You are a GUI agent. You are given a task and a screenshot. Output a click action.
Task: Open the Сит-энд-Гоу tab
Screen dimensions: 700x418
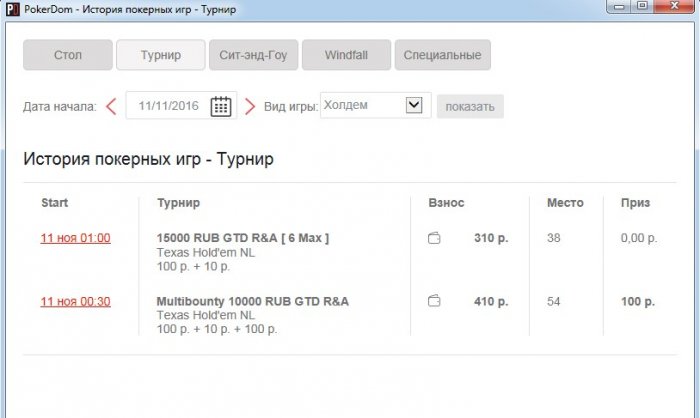point(253,55)
